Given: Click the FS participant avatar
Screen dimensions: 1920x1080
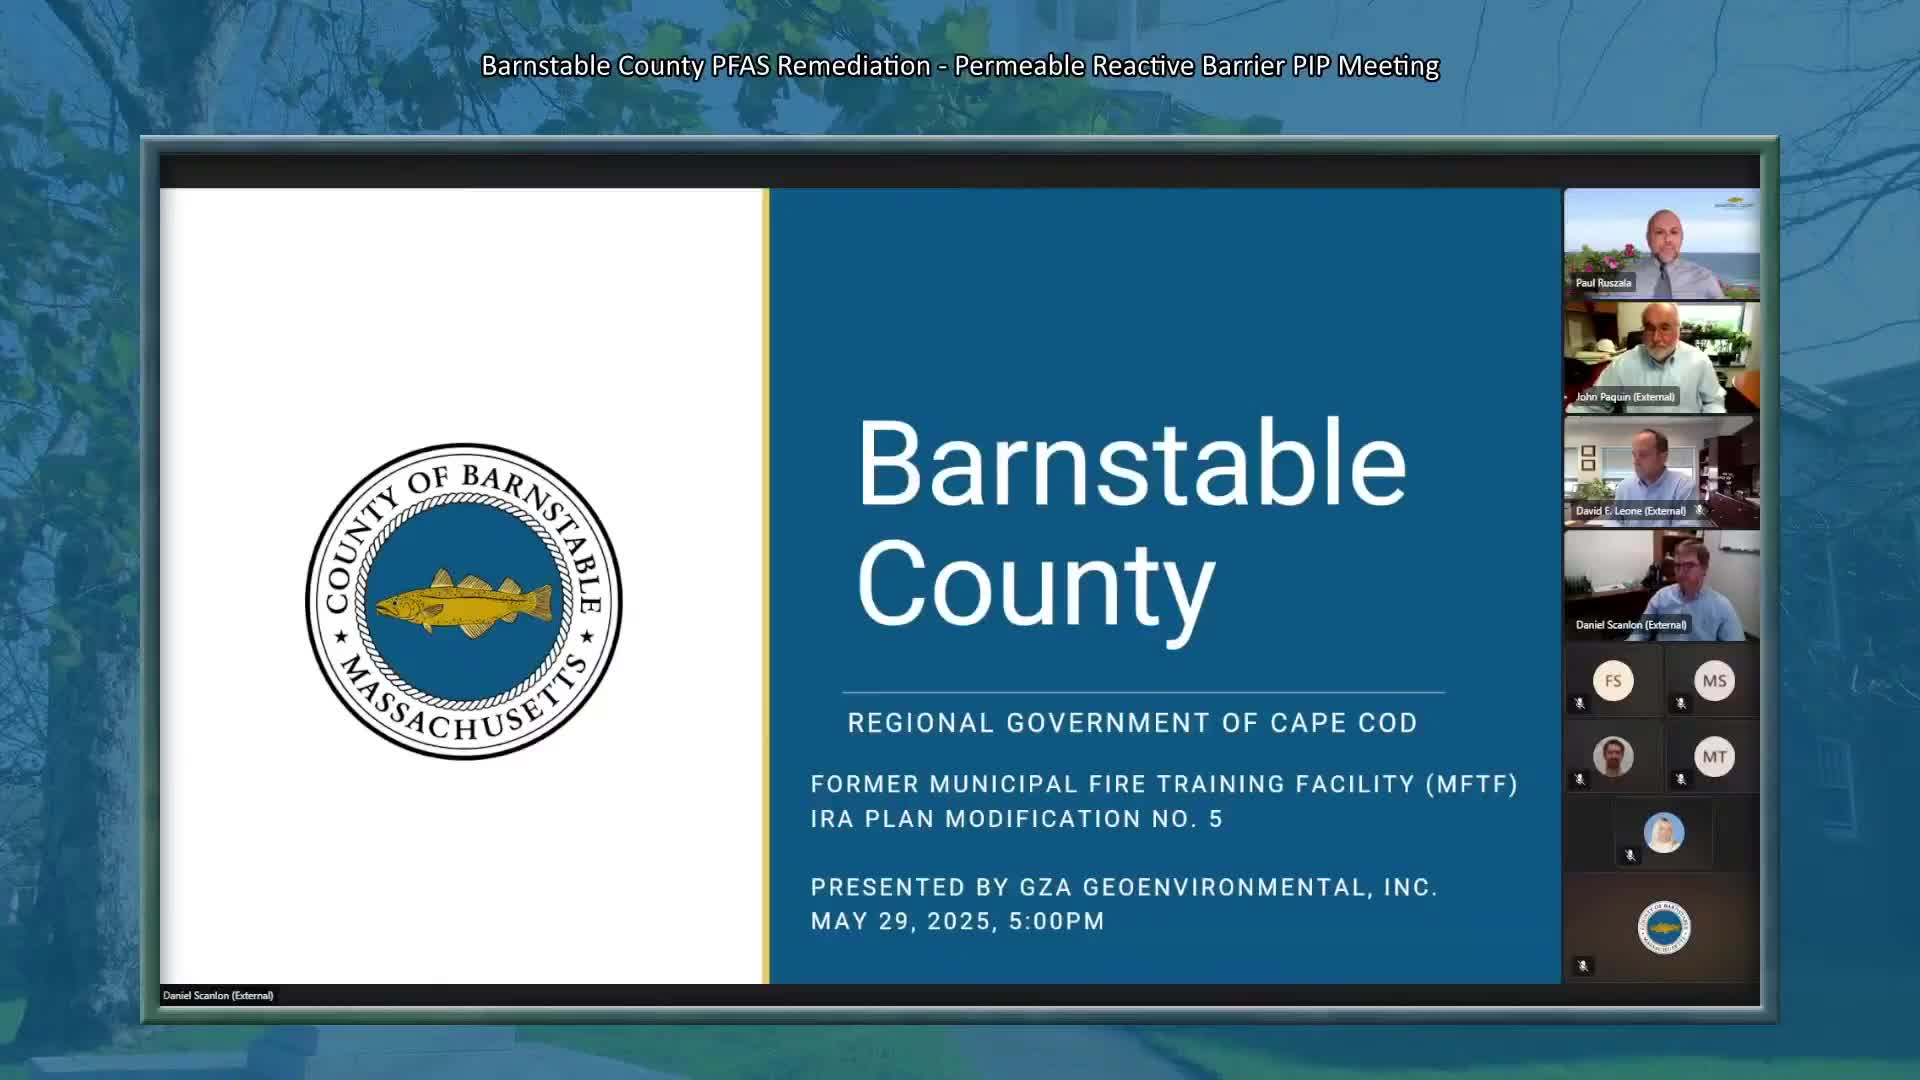Looking at the screenshot, I should tap(1613, 681).
